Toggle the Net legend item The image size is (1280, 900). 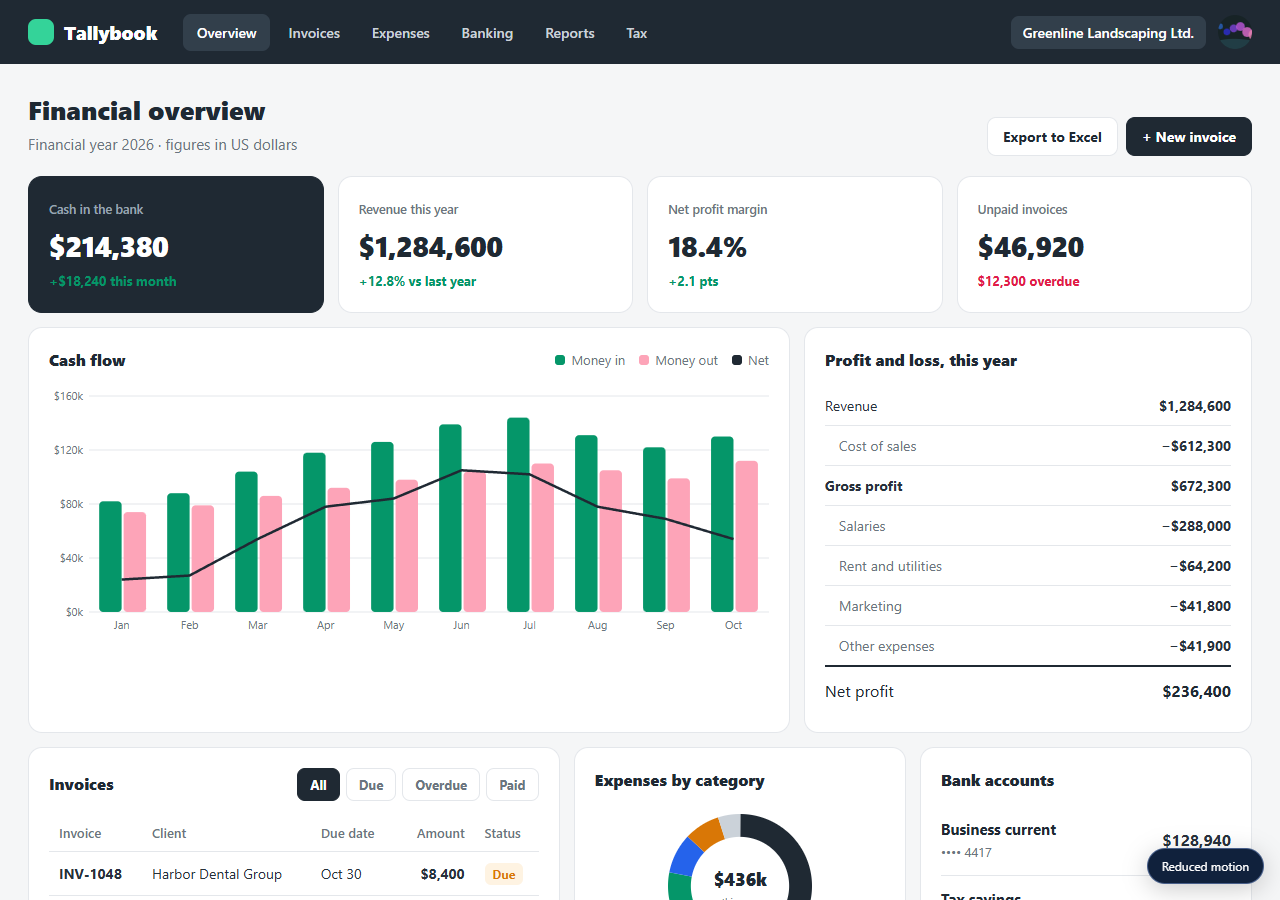point(750,360)
